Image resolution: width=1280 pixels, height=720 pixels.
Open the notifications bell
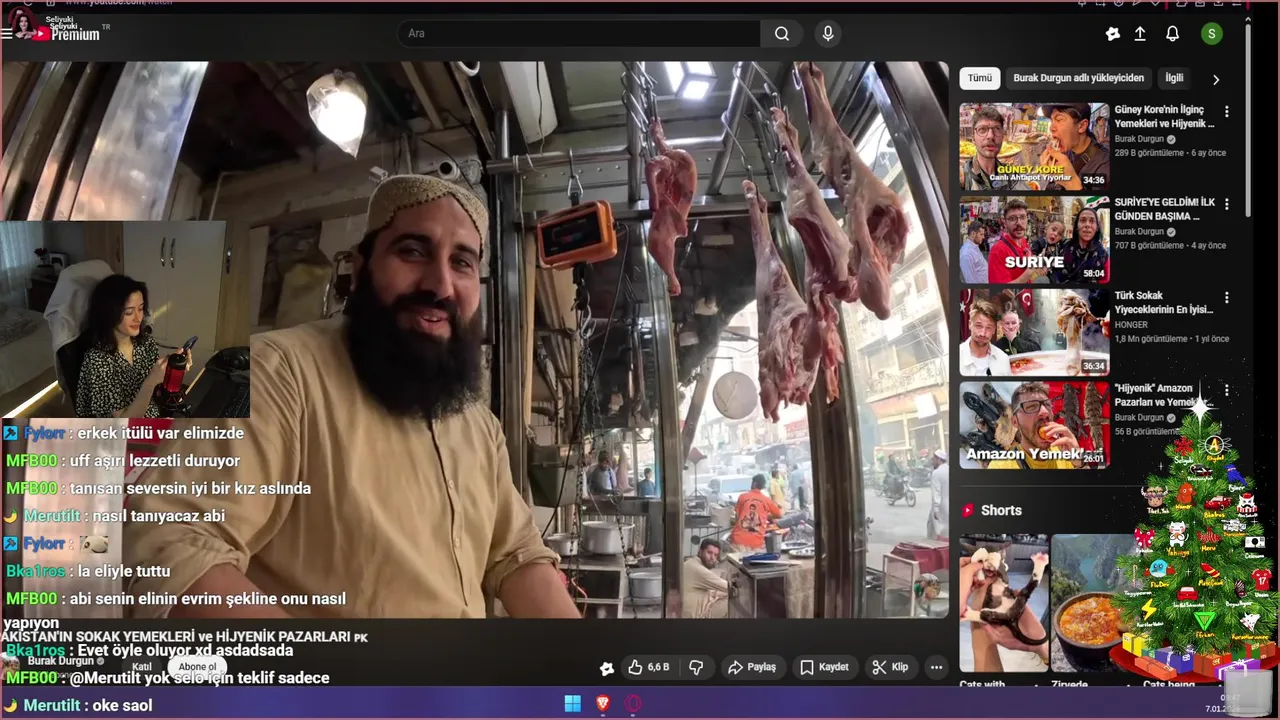tap(1173, 34)
